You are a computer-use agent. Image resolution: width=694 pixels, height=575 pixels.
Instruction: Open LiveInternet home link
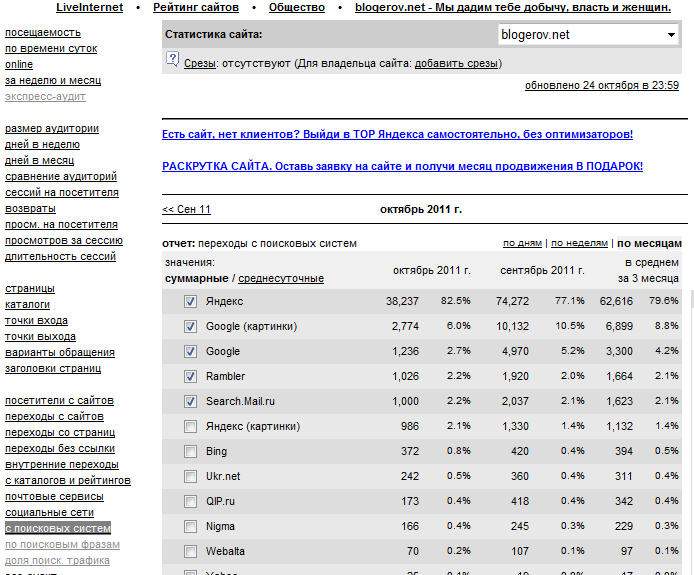(89, 8)
